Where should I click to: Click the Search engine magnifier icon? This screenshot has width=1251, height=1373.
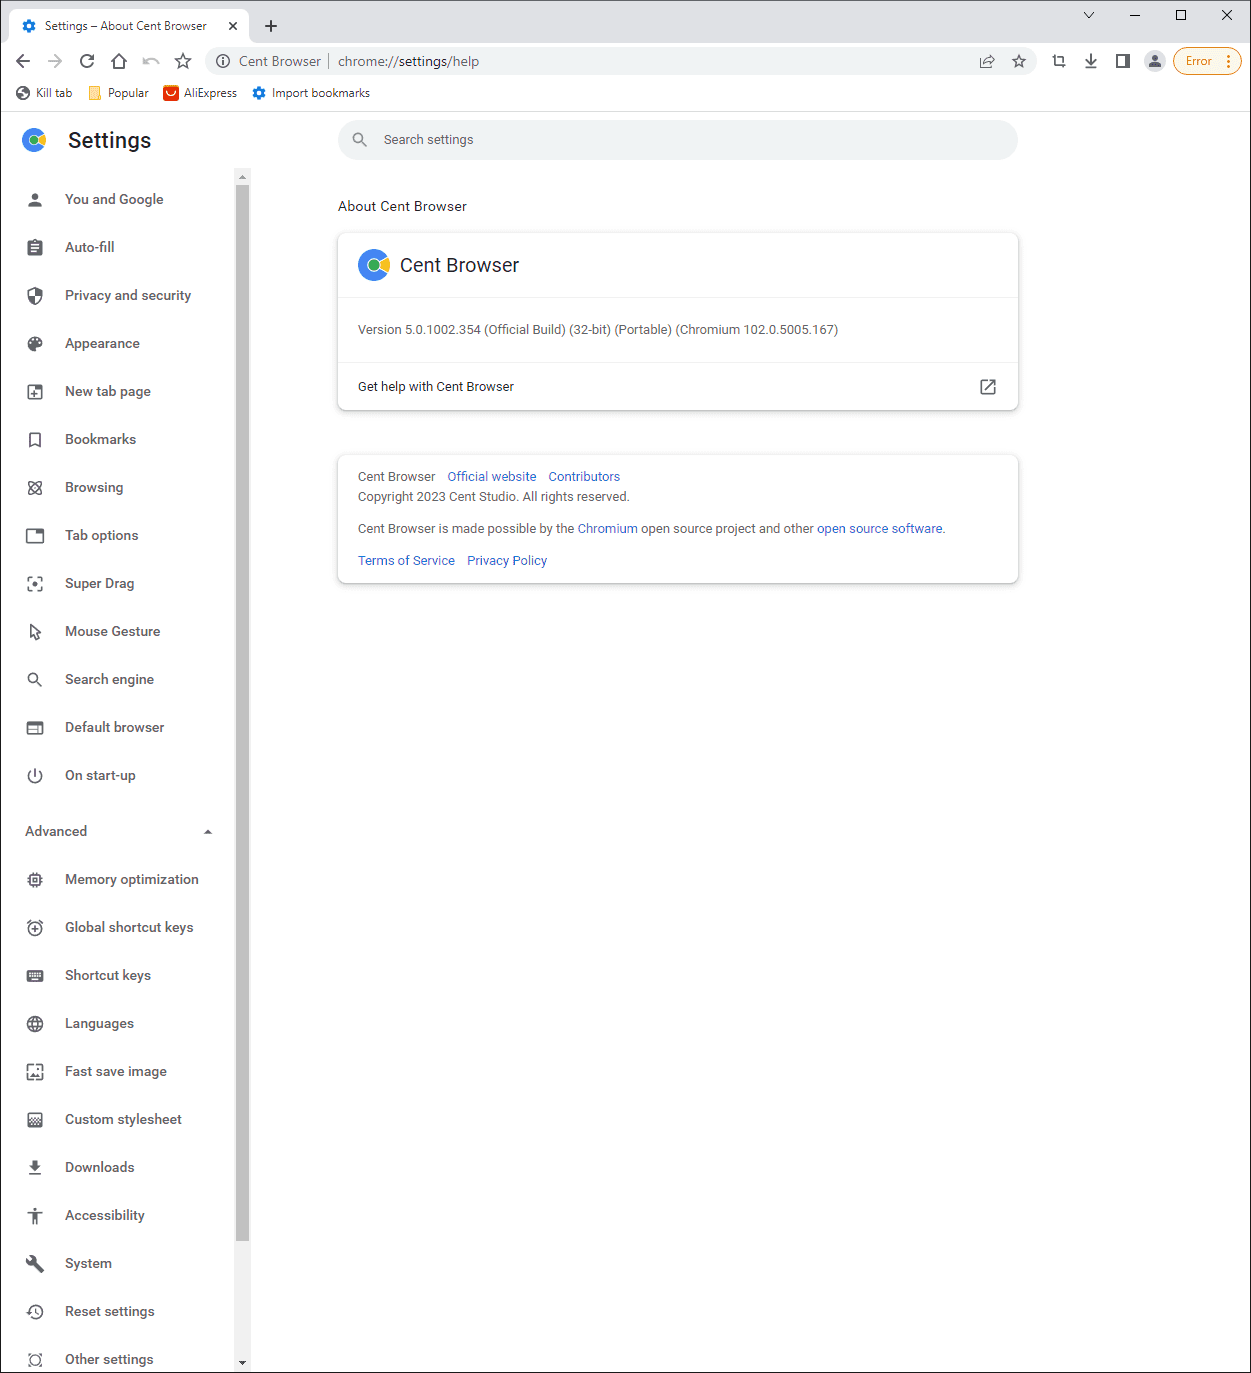[35, 680]
